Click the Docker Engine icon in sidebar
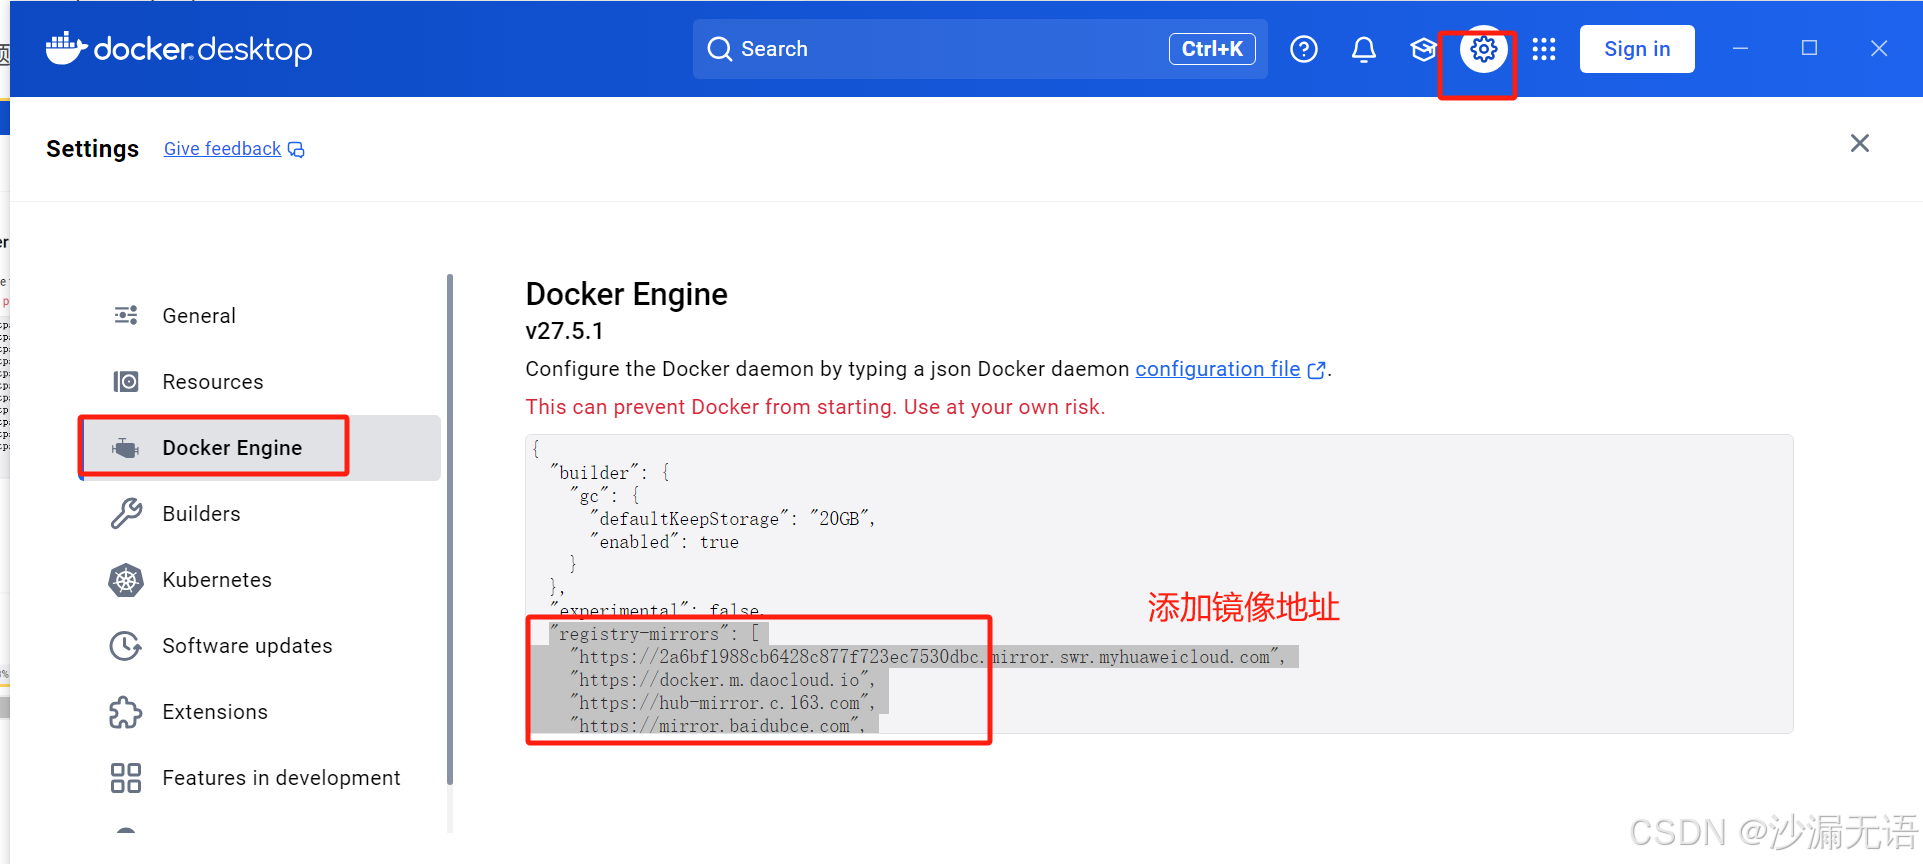The width and height of the screenshot is (1923, 864). [x=126, y=448]
